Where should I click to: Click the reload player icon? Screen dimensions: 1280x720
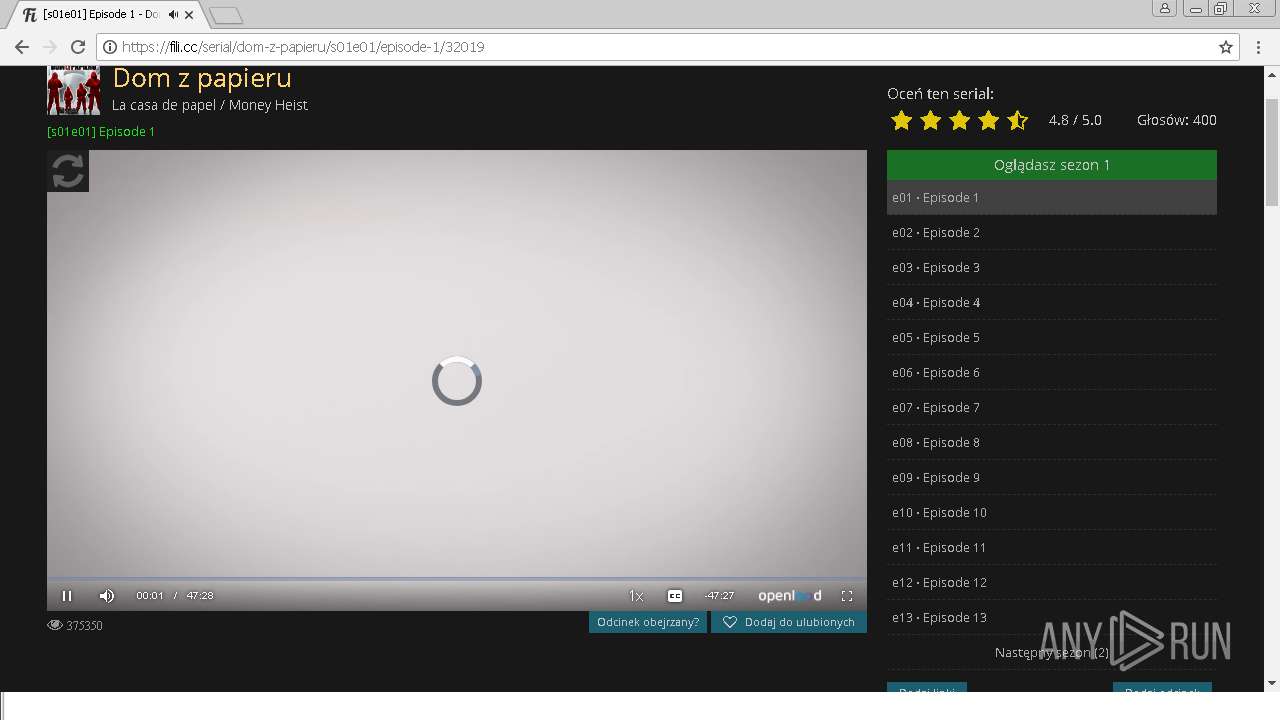(68, 171)
